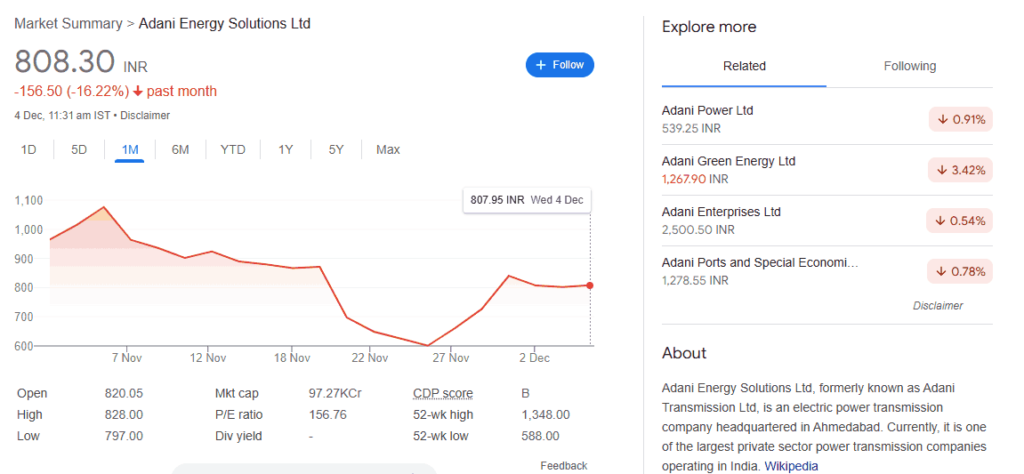Click the 52-wk low value 588.00
1024x474 pixels.
(x=540, y=435)
